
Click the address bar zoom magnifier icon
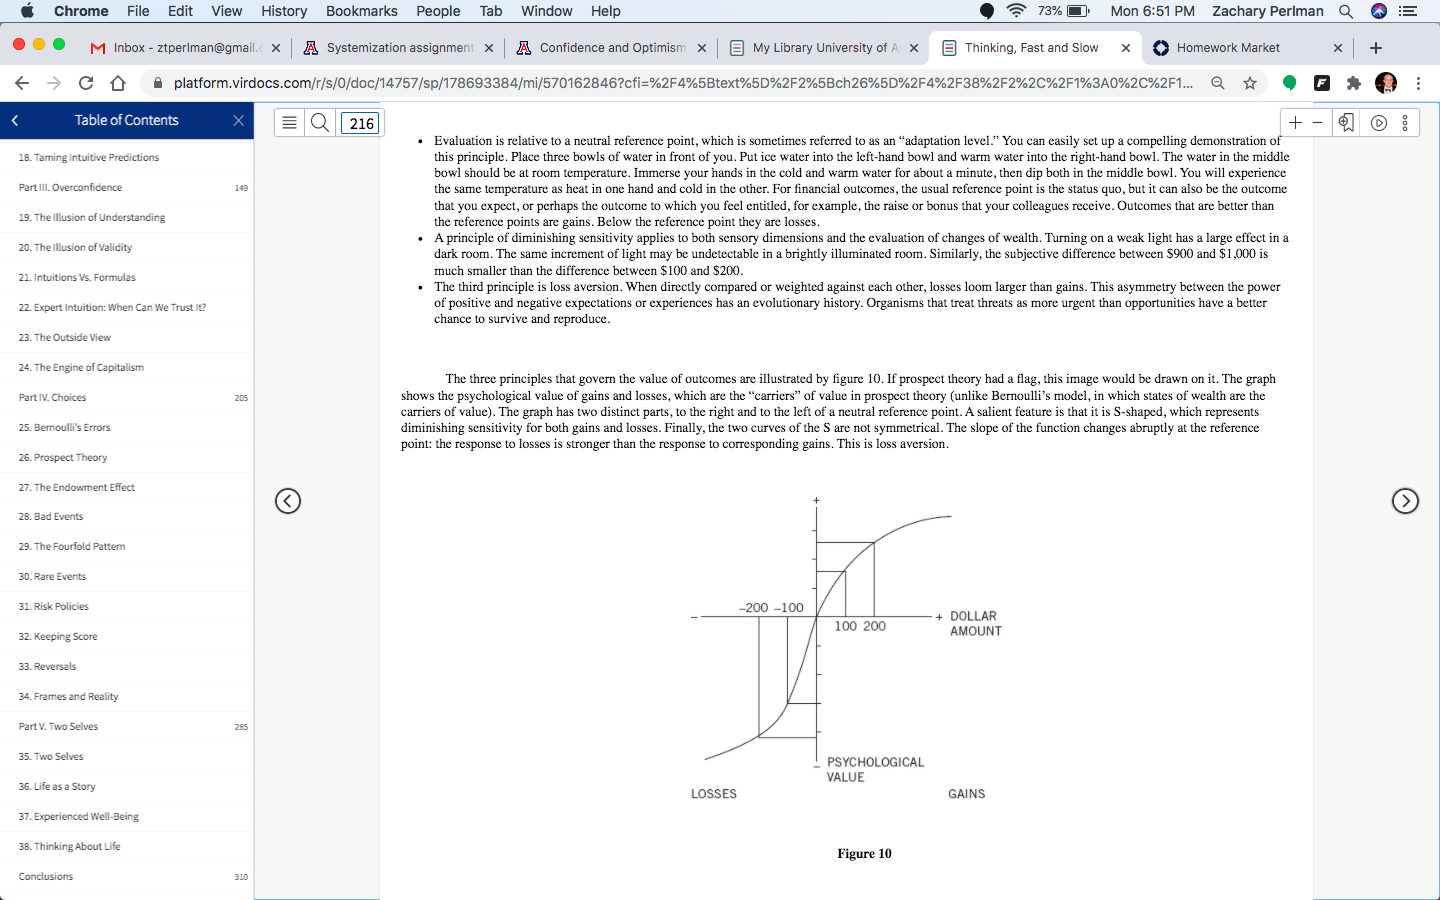(1218, 83)
